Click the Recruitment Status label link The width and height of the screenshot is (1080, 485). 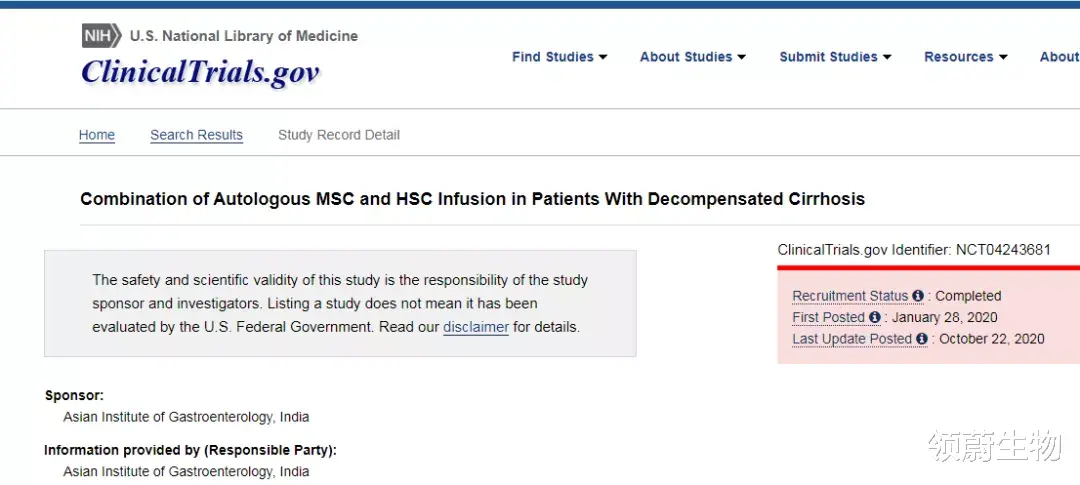pos(850,296)
